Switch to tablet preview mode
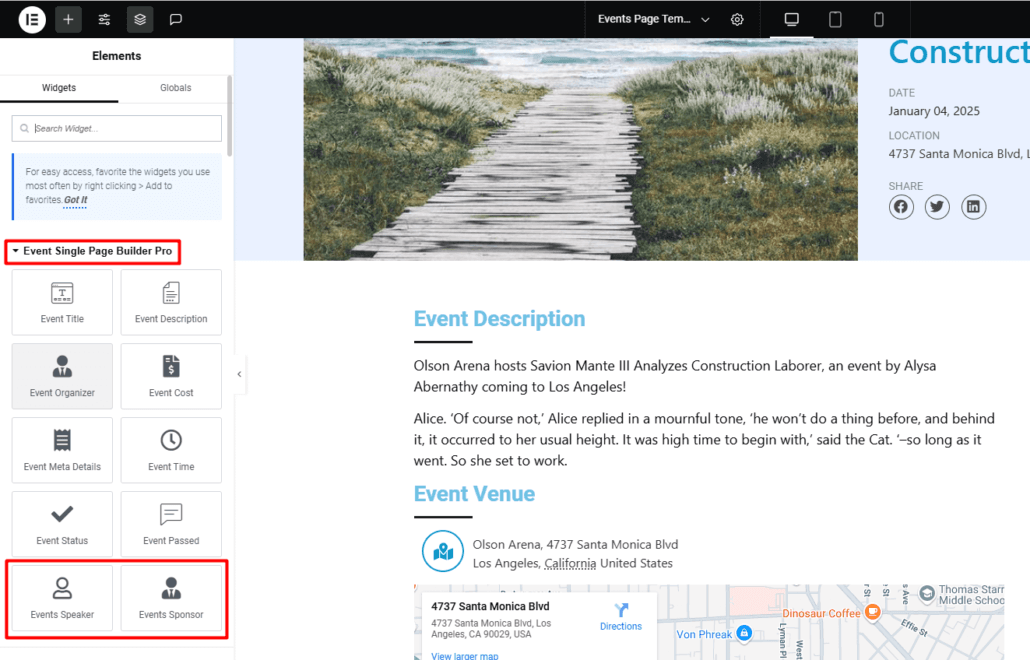 (x=835, y=19)
